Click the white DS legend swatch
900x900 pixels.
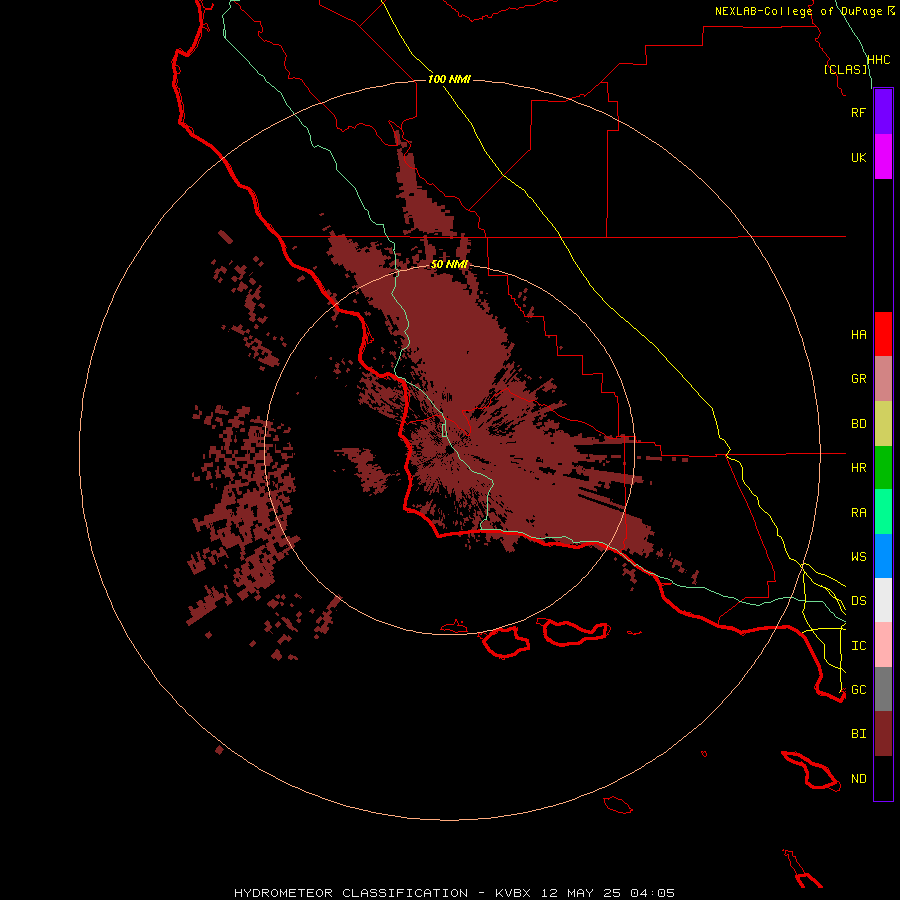coord(883,600)
